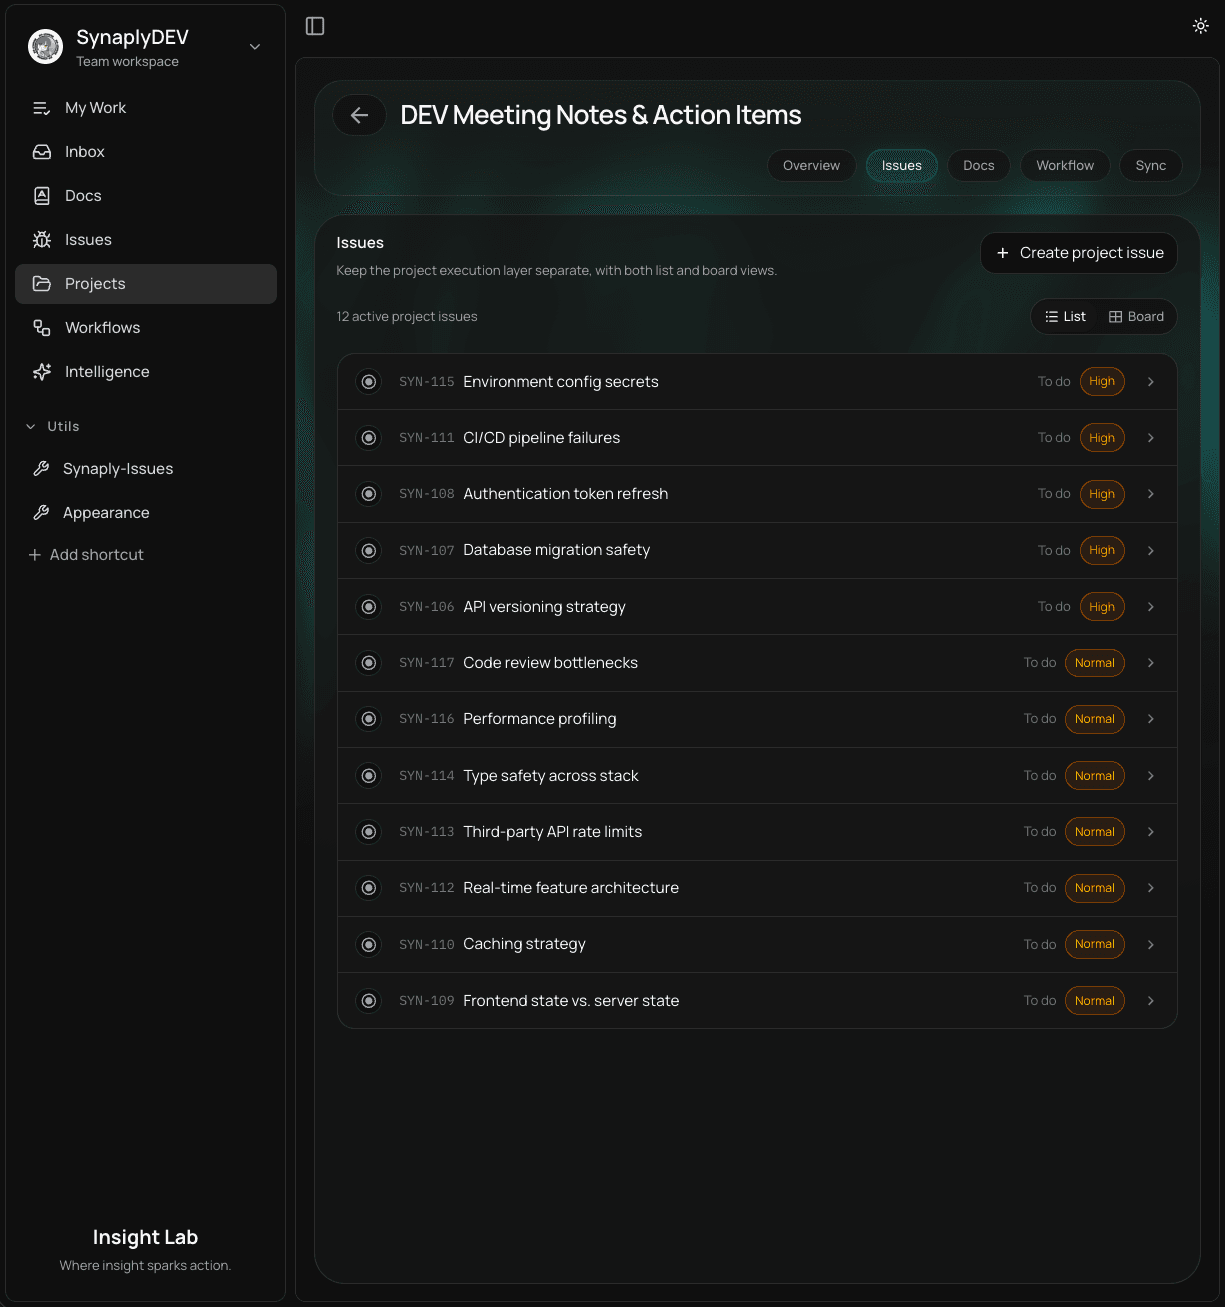
Task: Click status circle for SYN-115 issue
Action: pos(369,382)
